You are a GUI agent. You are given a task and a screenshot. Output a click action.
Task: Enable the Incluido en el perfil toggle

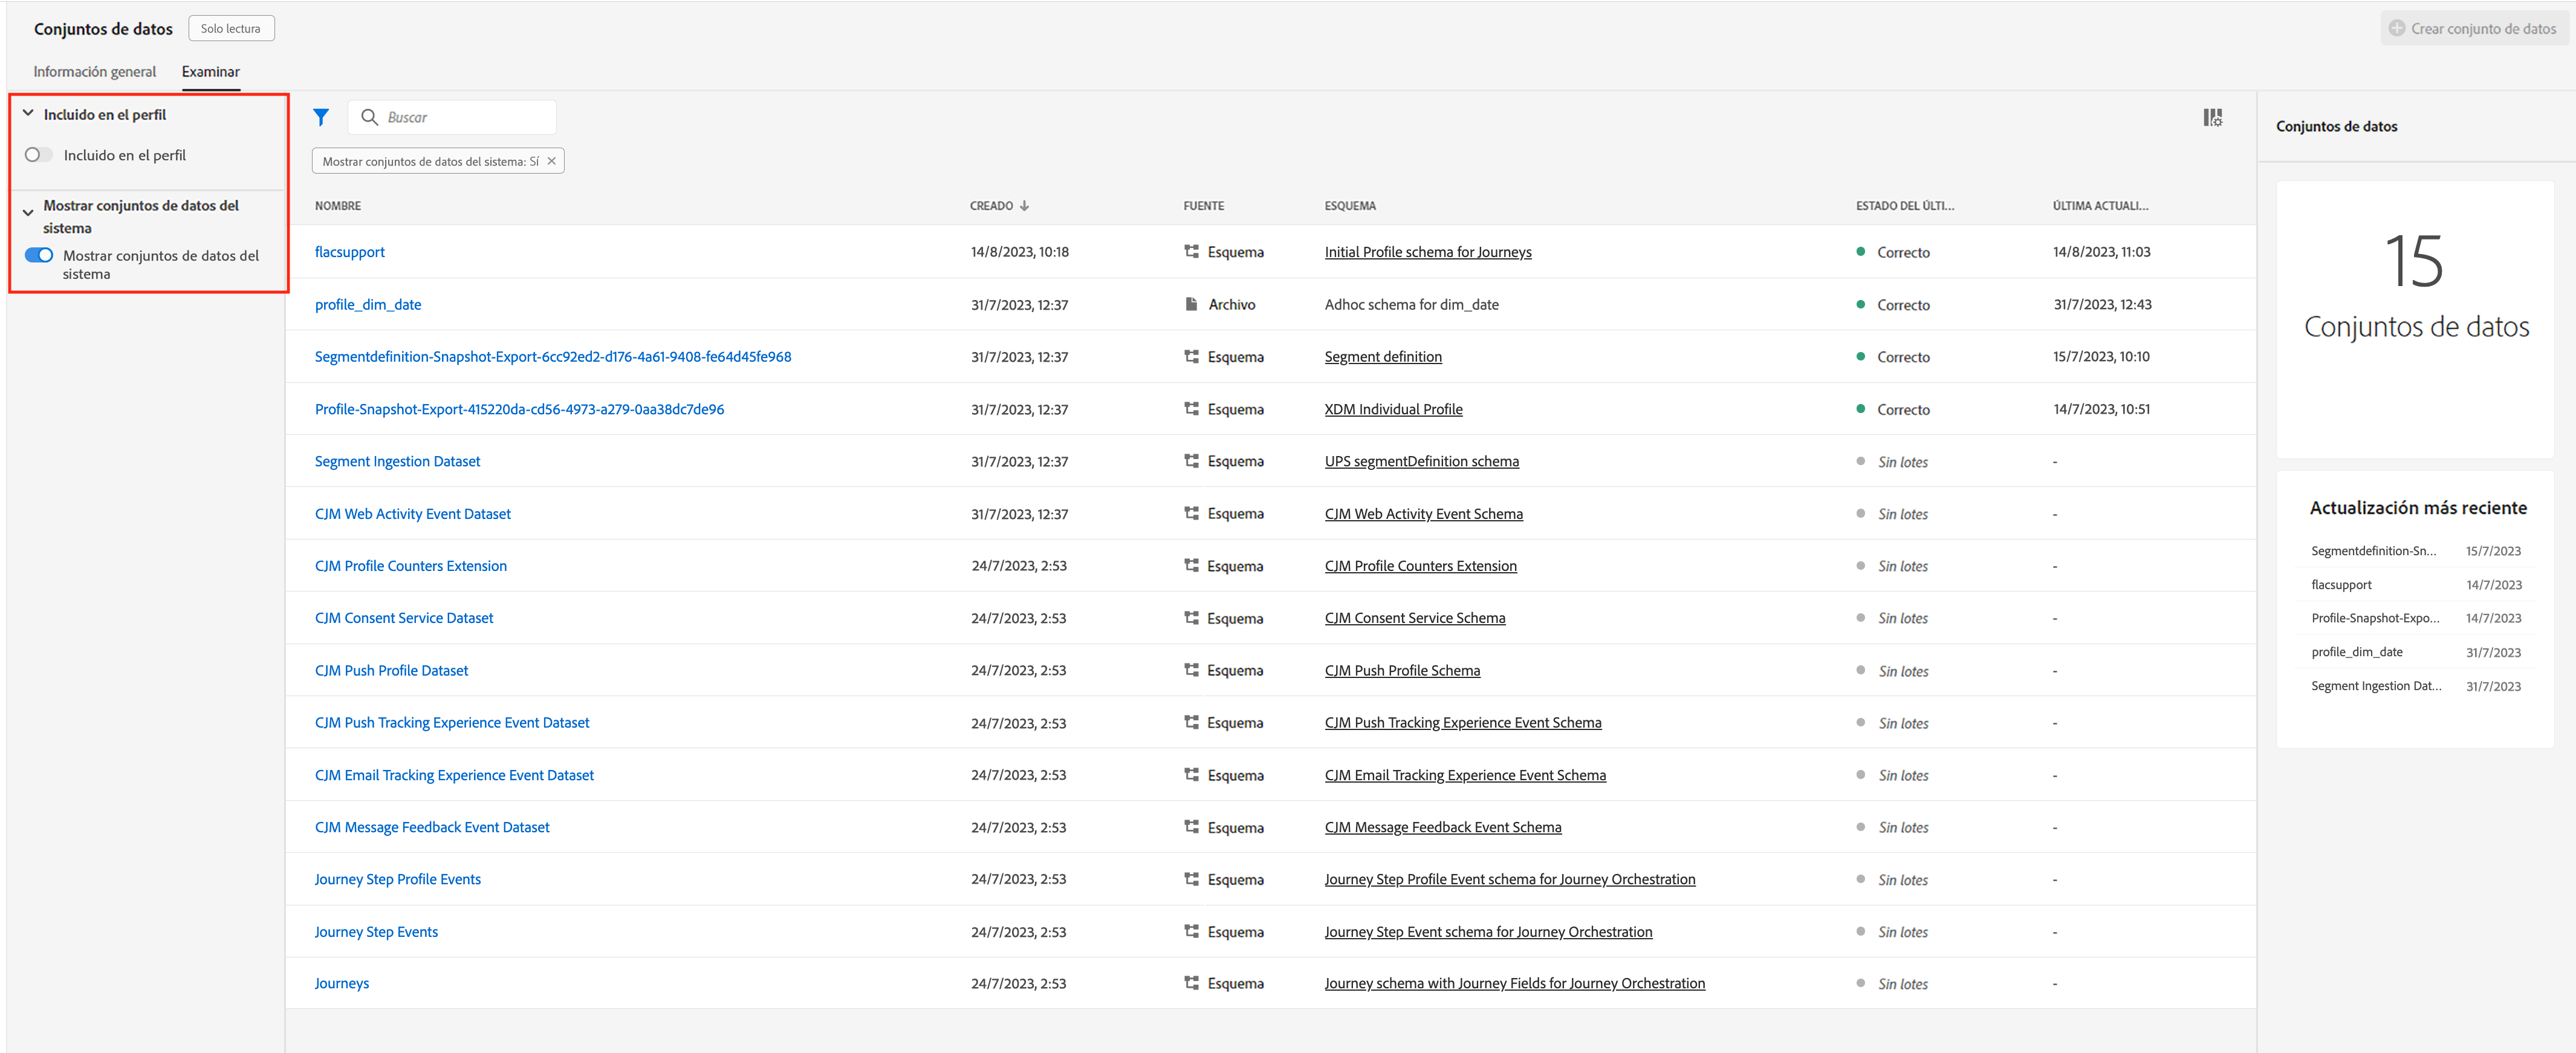click(x=38, y=155)
